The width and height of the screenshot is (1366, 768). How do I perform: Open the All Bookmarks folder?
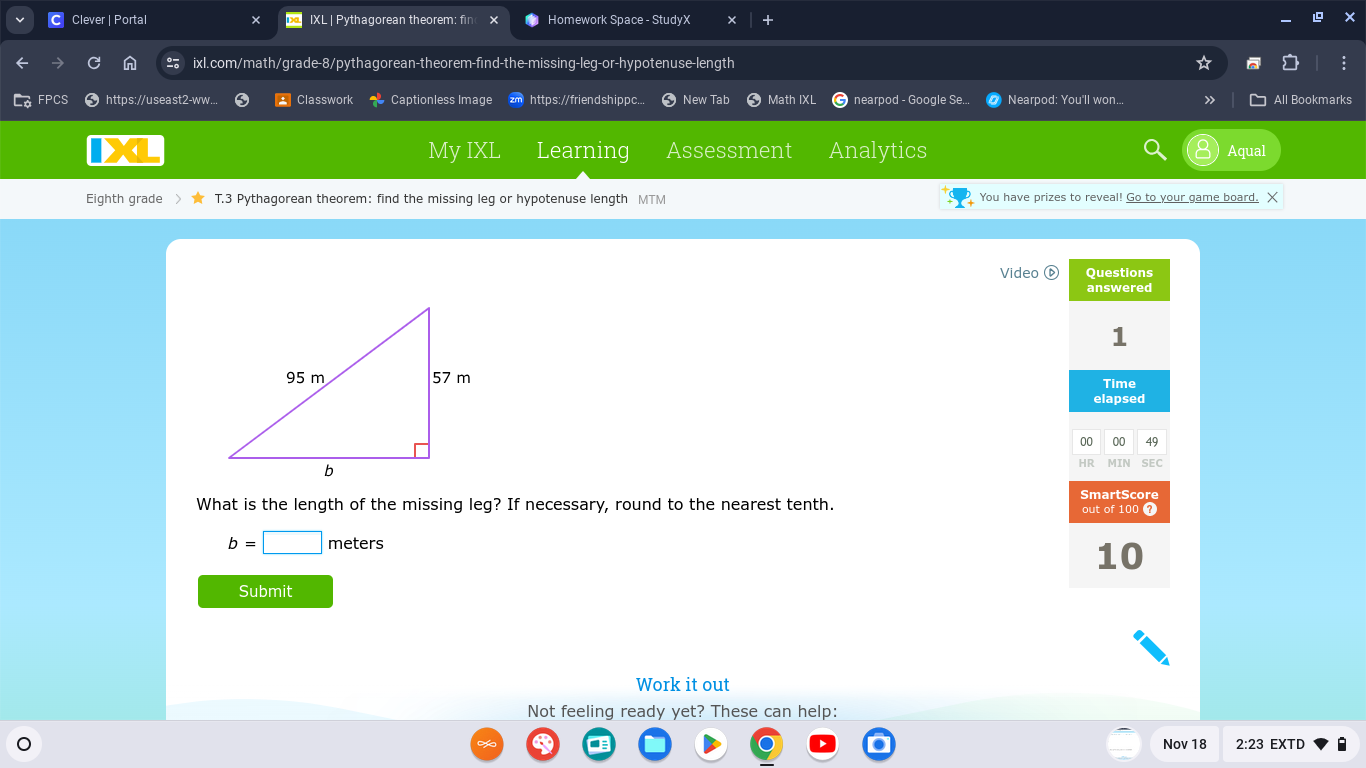[x=1301, y=100]
